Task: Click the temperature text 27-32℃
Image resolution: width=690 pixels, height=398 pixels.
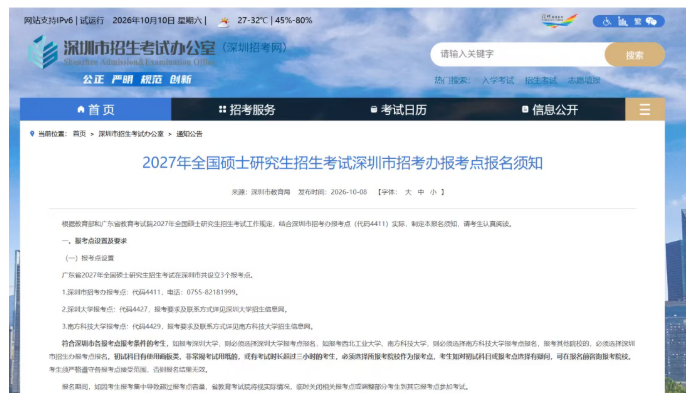Action: (x=252, y=20)
